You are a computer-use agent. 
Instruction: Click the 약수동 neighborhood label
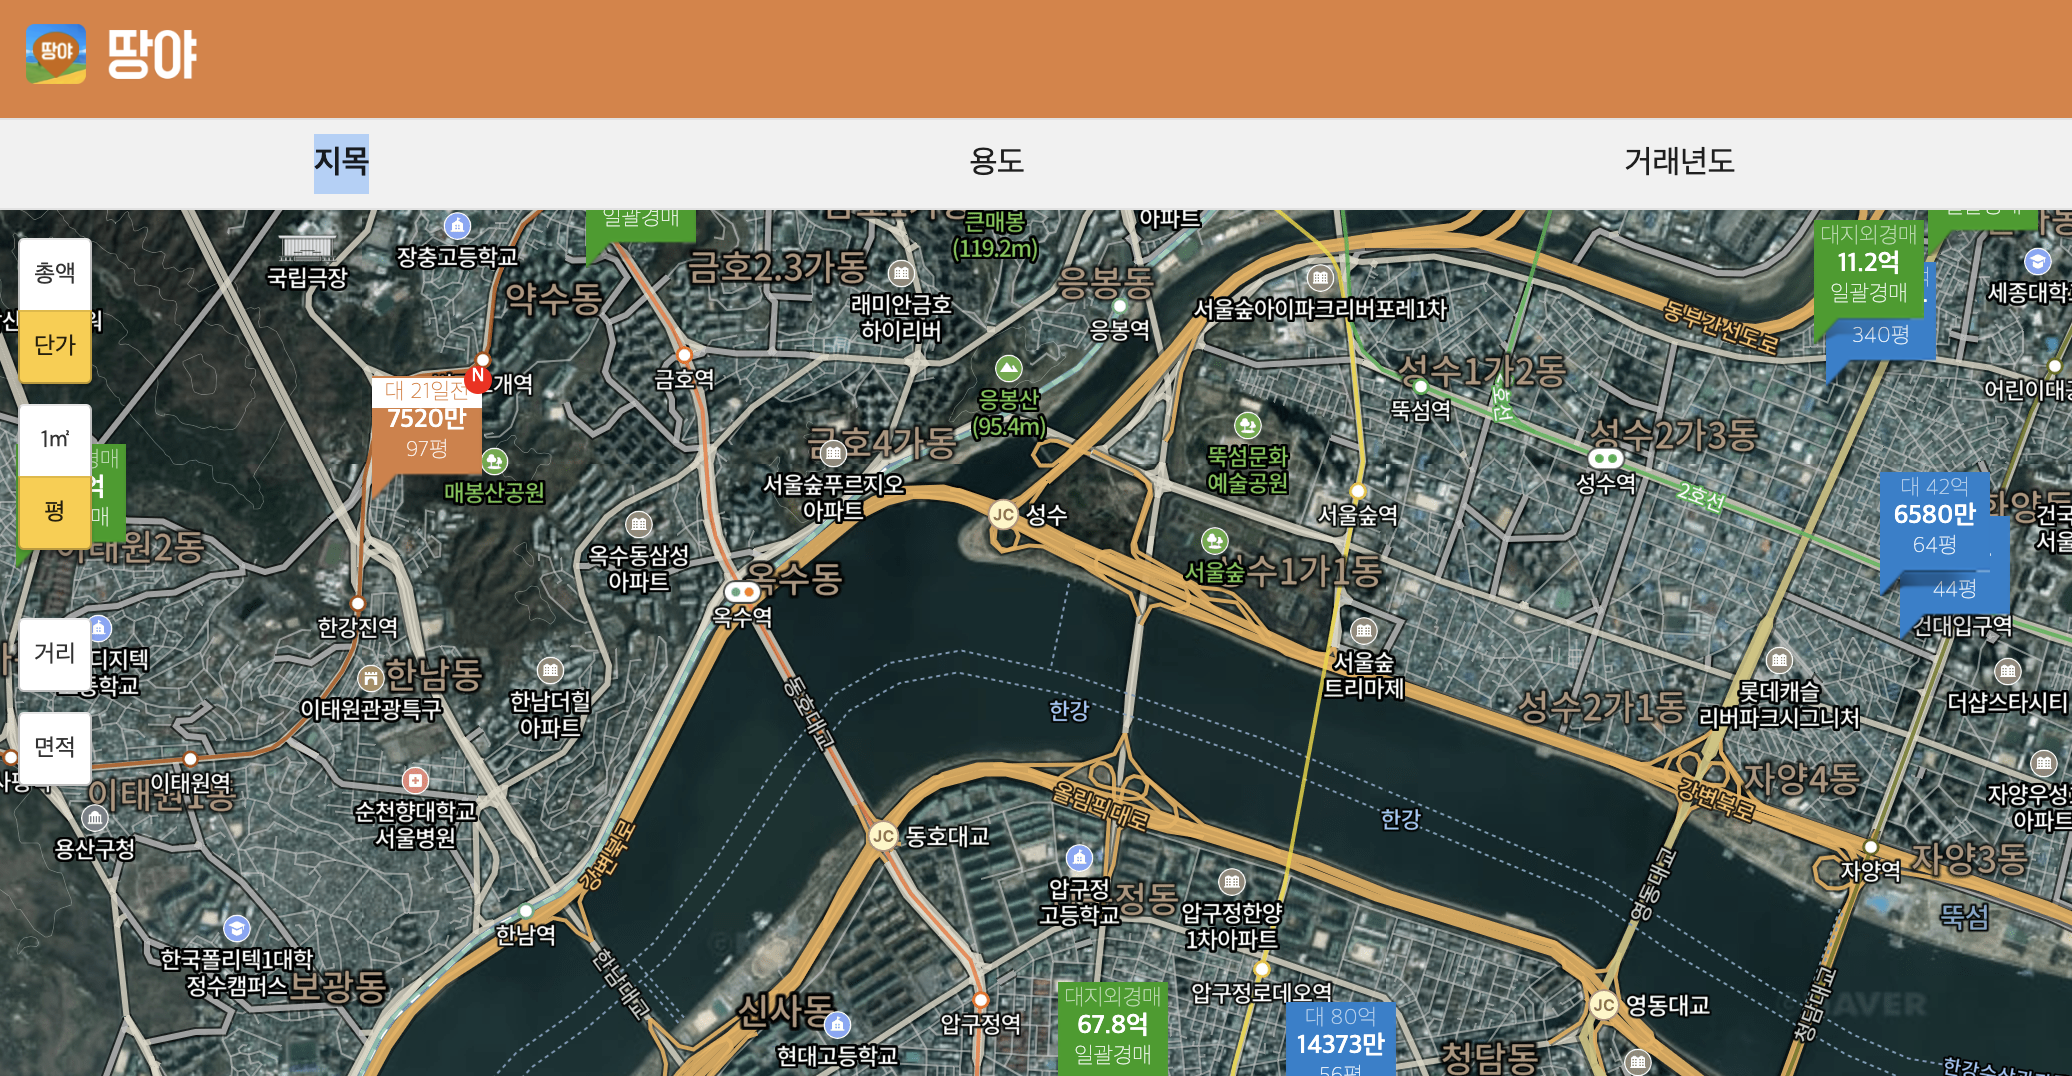553,298
